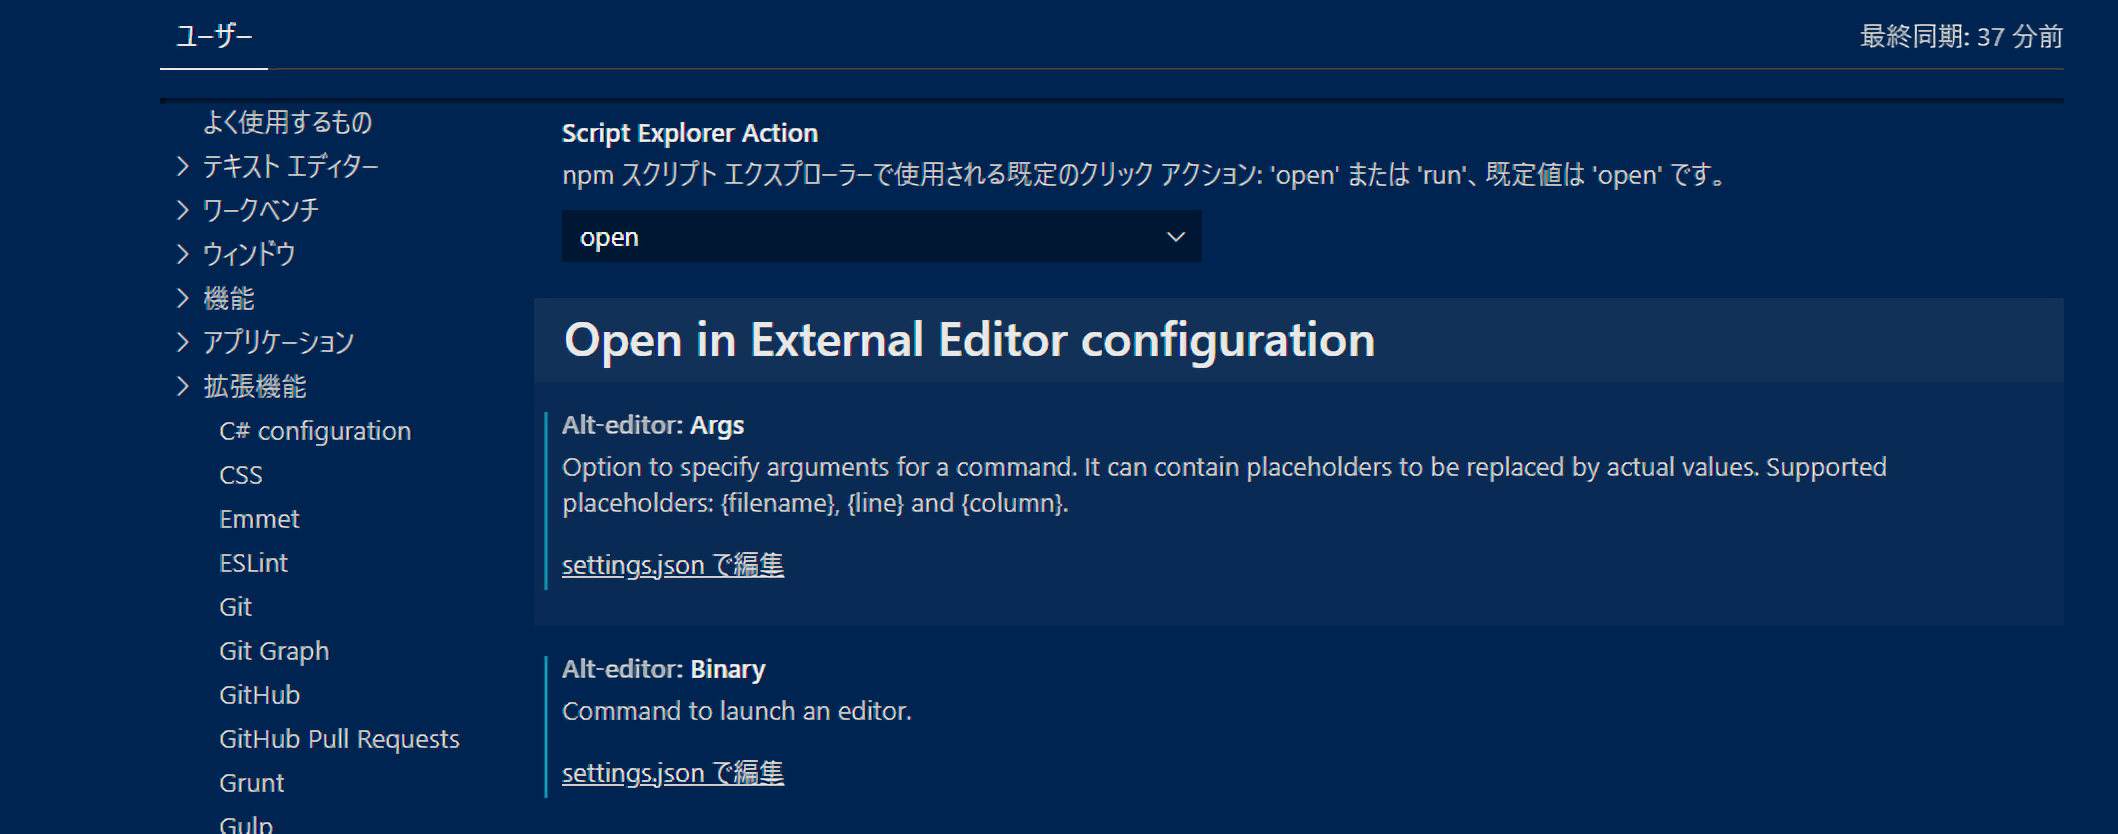
Task: Select GitHub Pull Requests settings
Action: [339, 739]
